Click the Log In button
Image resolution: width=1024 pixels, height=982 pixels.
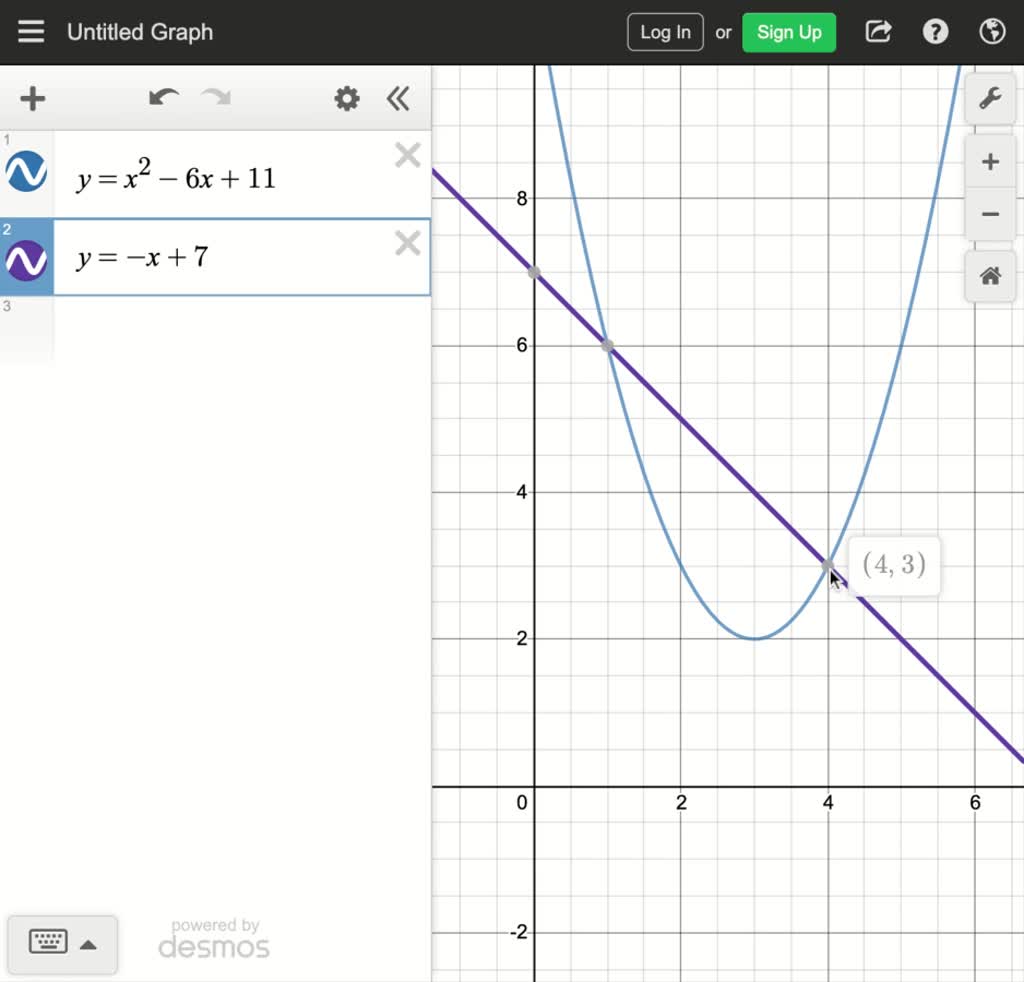coord(664,31)
